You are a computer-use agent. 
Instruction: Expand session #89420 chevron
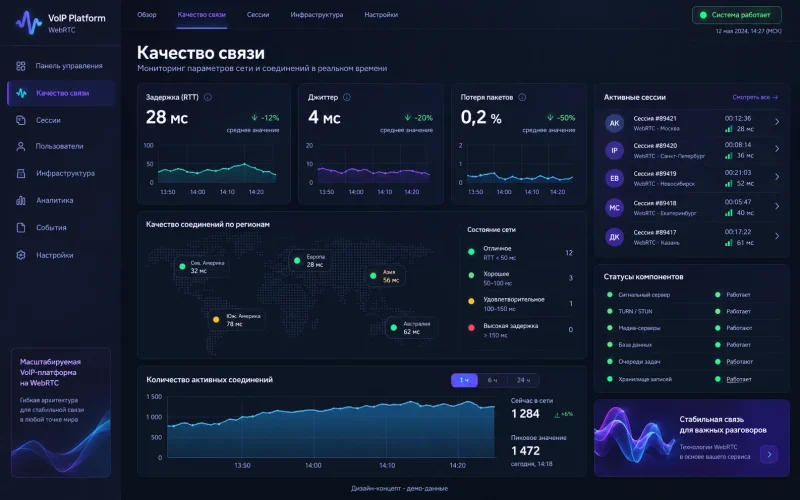click(777, 149)
